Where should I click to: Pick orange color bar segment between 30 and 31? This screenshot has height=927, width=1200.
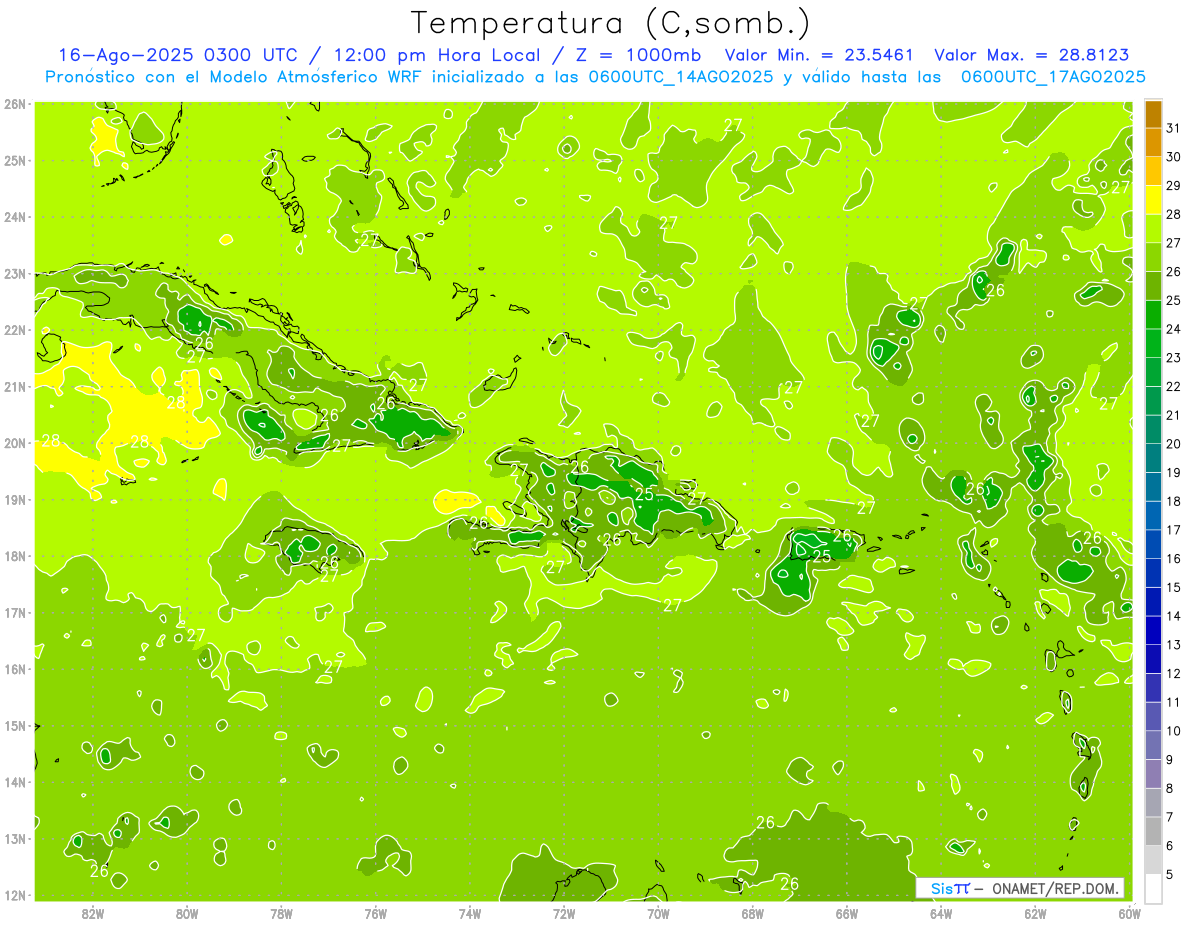click(x=1154, y=143)
